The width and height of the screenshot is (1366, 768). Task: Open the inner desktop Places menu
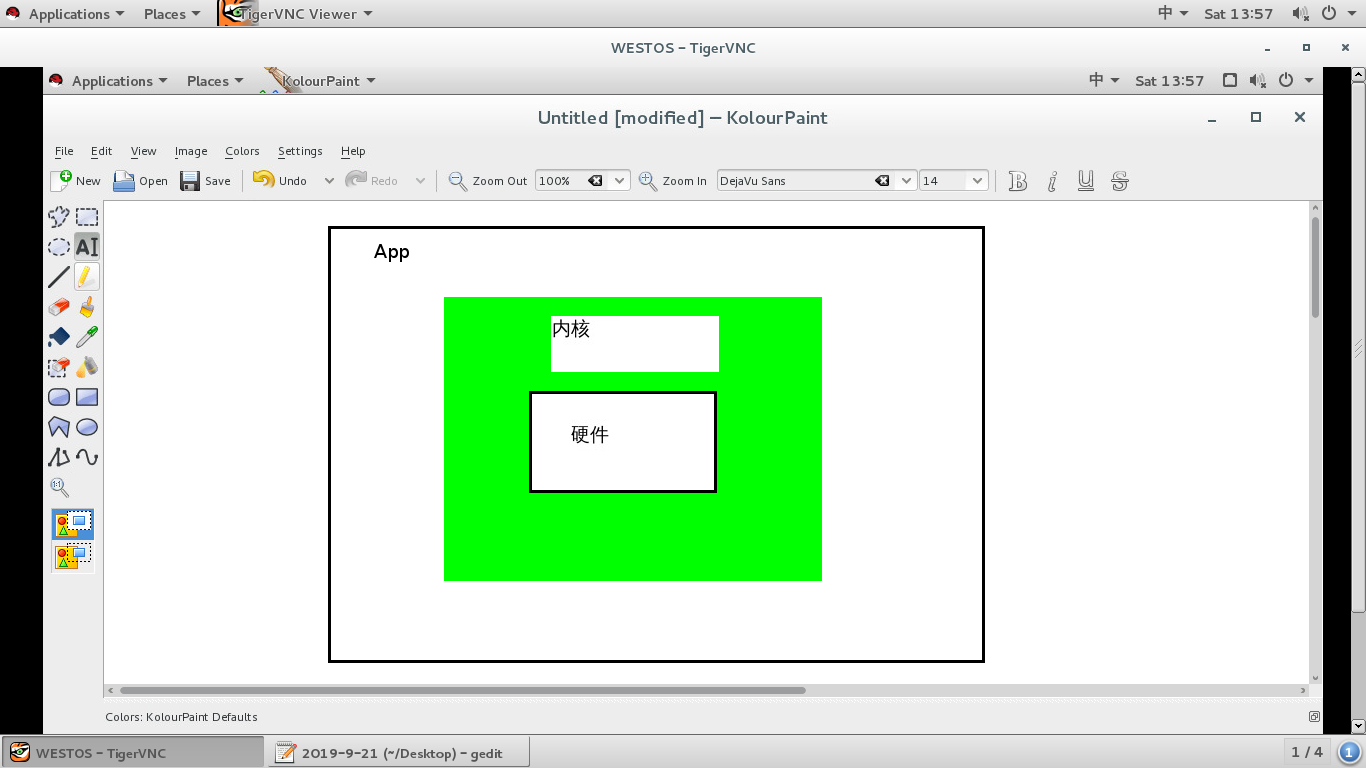[215, 81]
